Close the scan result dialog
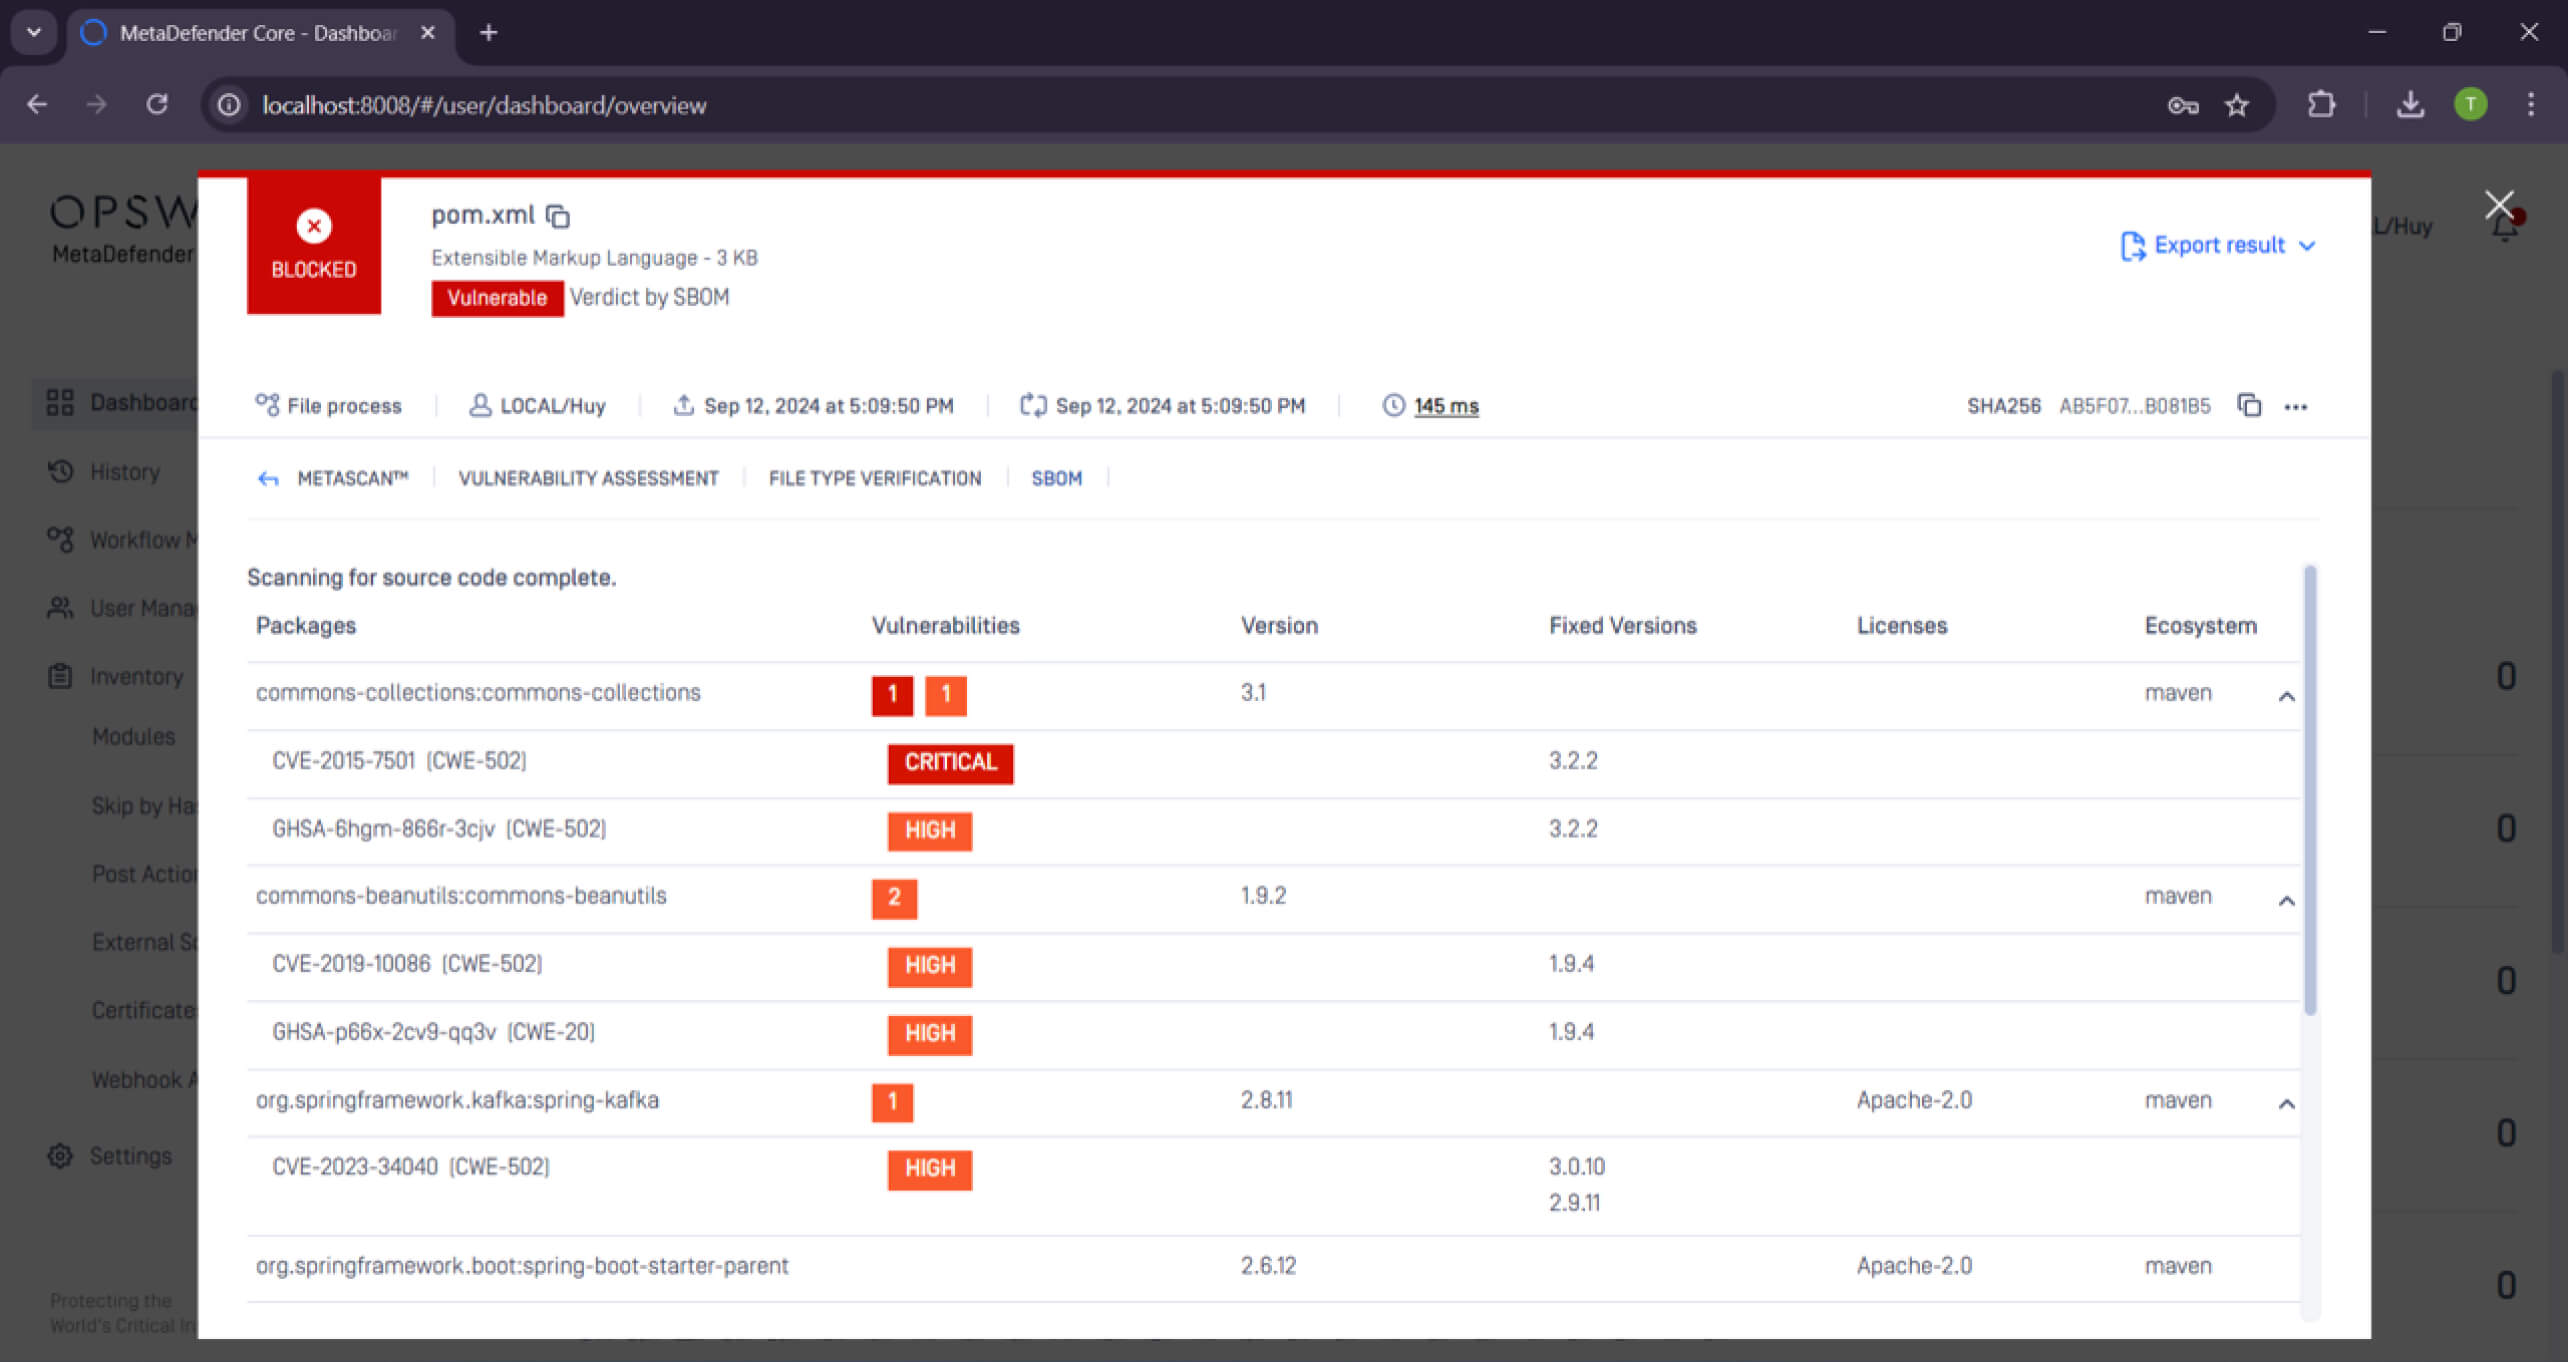Image resolution: width=2568 pixels, height=1362 pixels. pyautogui.click(x=2499, y=205)
